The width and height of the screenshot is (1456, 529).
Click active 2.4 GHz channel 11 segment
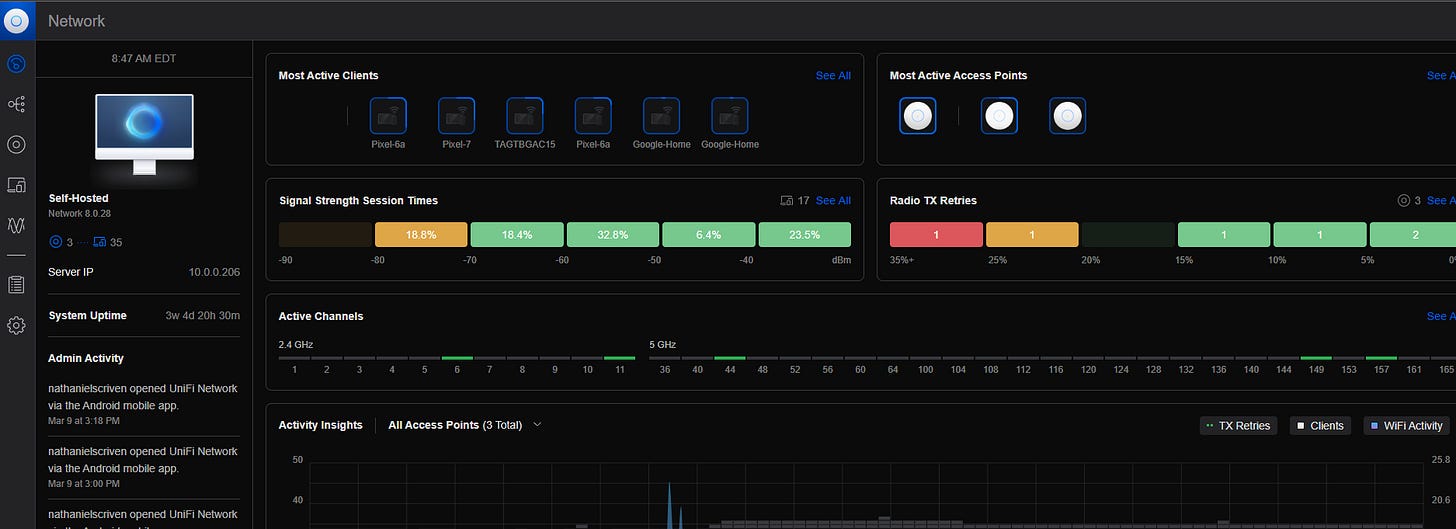[x=619, y=358]
